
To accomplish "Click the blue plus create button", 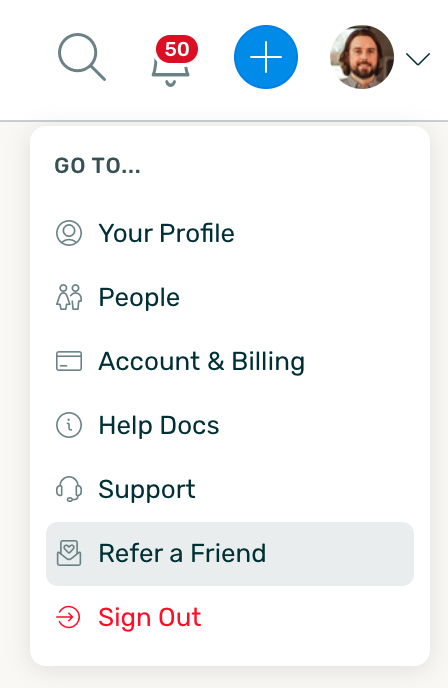I will click(266, 57).
